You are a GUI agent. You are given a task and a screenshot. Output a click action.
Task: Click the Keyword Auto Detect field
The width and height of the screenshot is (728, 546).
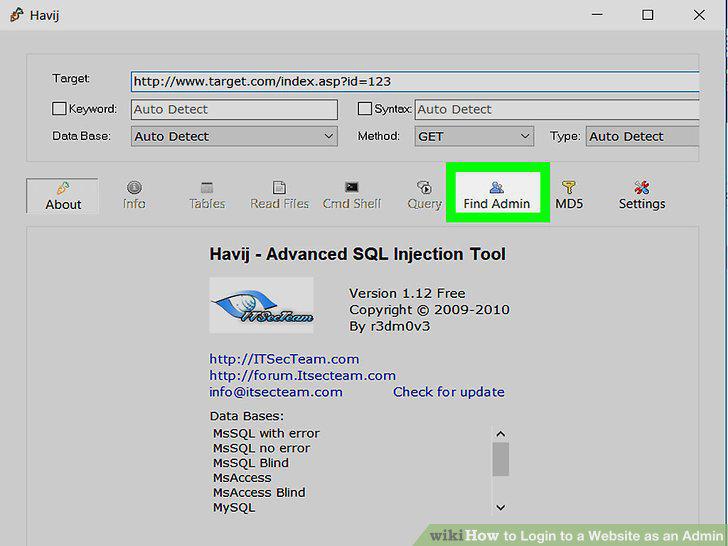pyautogui.click(x=234, y=110)
